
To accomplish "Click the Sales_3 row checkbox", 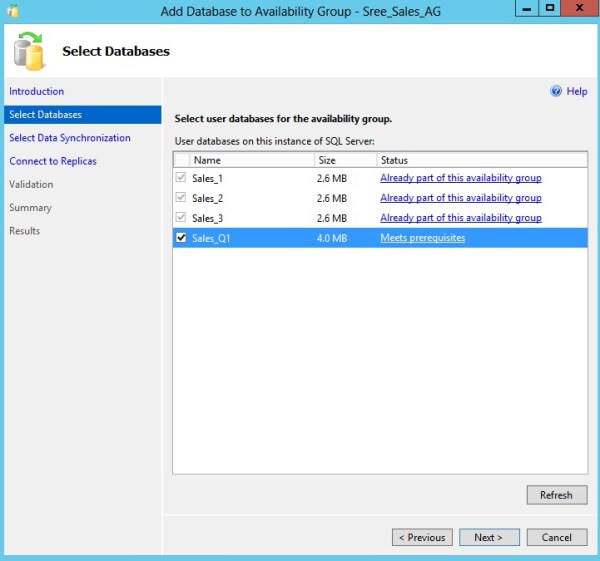I will tap(181, 218).
